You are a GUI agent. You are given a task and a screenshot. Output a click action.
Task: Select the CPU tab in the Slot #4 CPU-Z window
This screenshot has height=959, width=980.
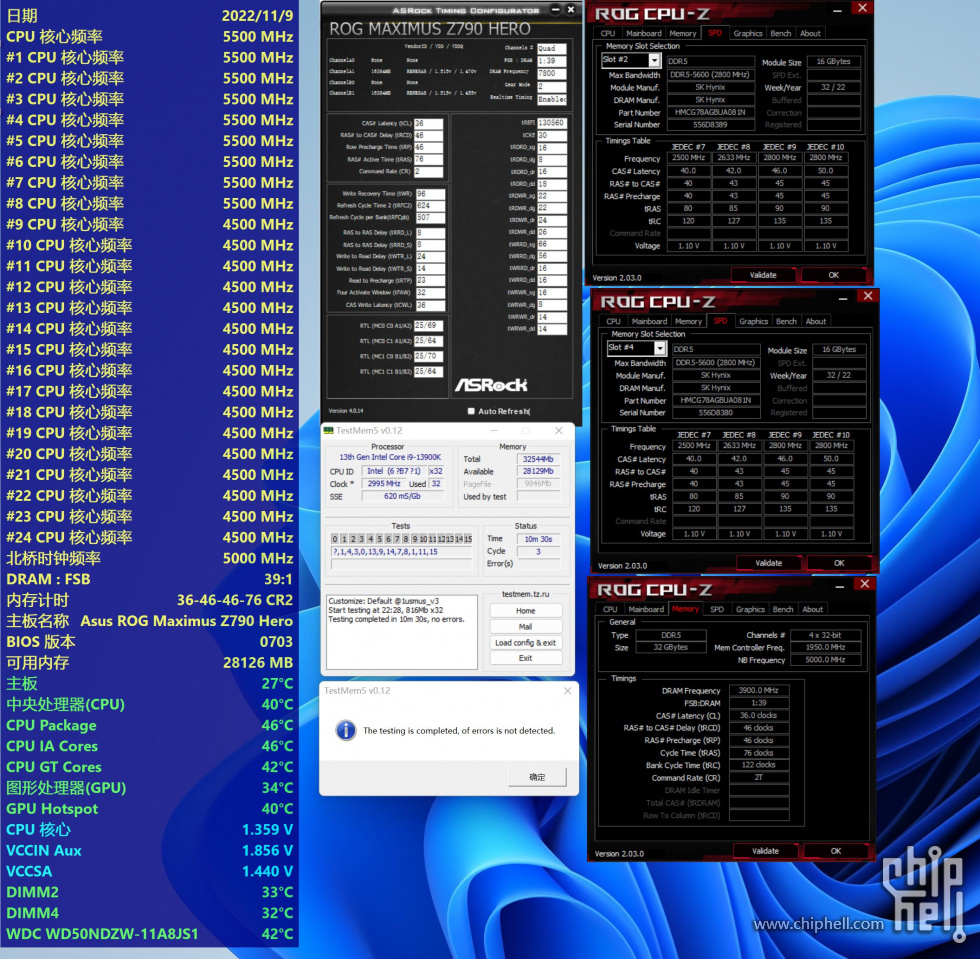(613, 321)
